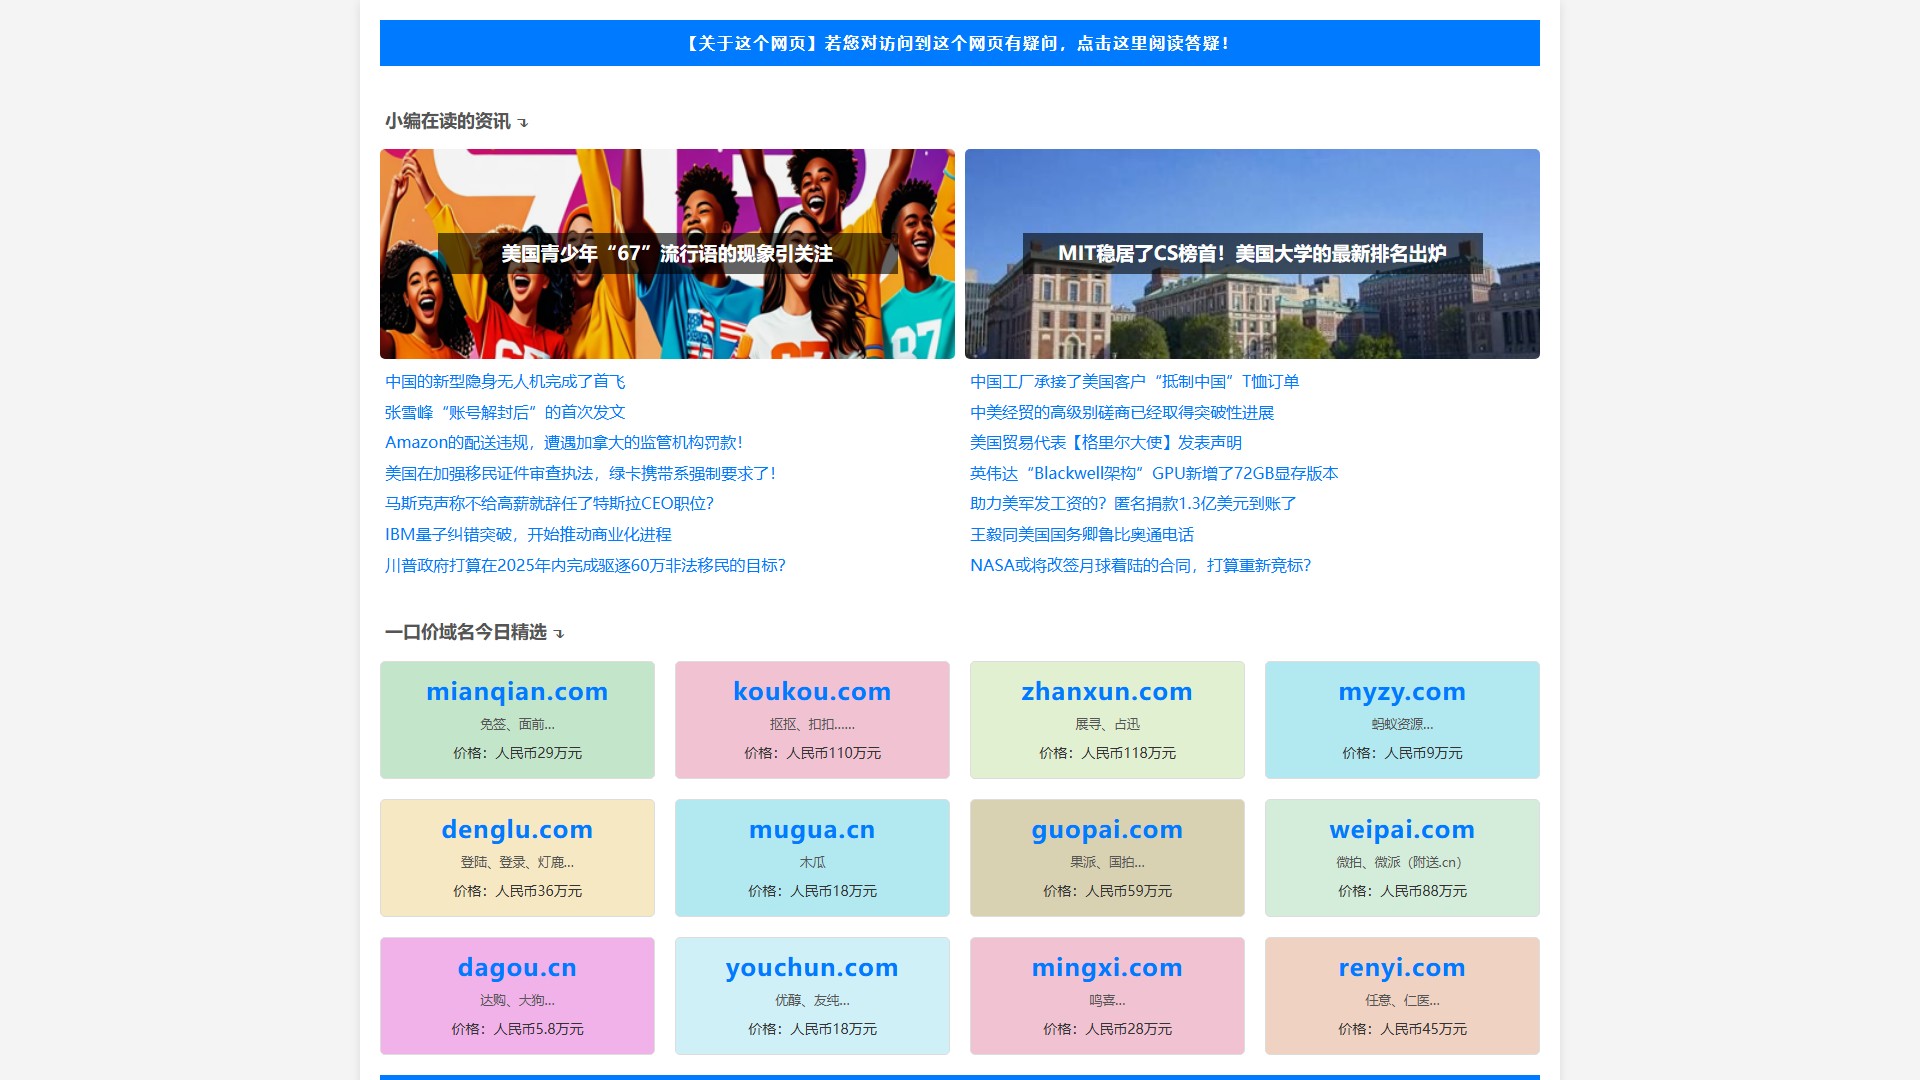Select the mianqian.com domain card

point(517,719)
